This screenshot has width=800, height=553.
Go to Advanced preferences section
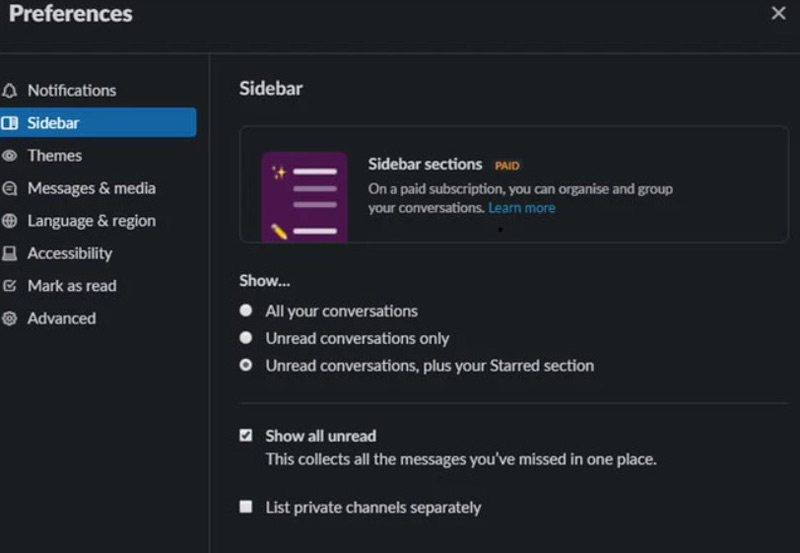click(61, 319)
